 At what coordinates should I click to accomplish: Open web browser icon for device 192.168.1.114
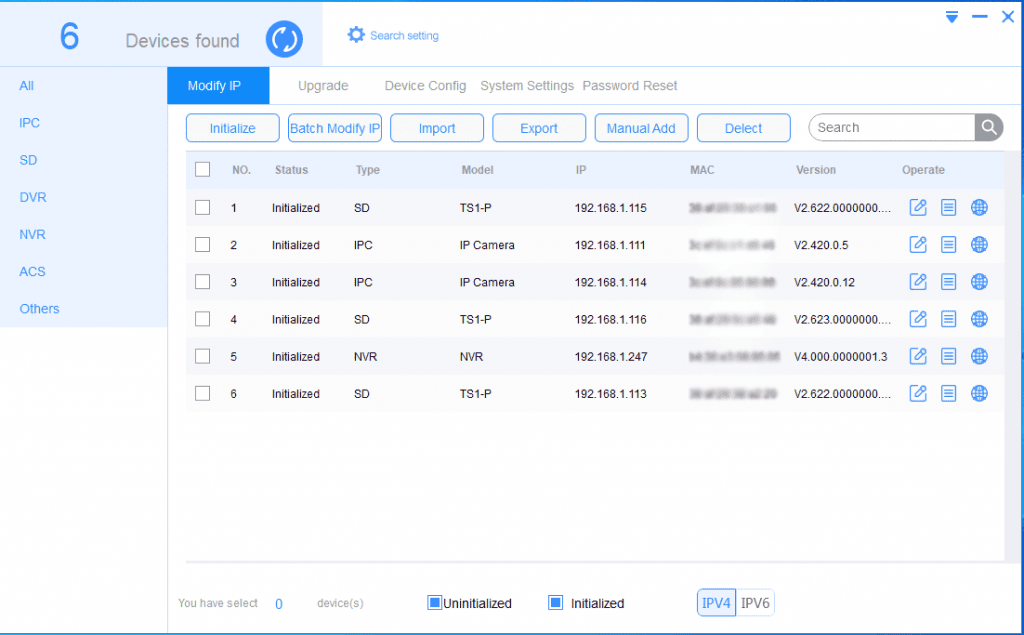coord(980,282)
